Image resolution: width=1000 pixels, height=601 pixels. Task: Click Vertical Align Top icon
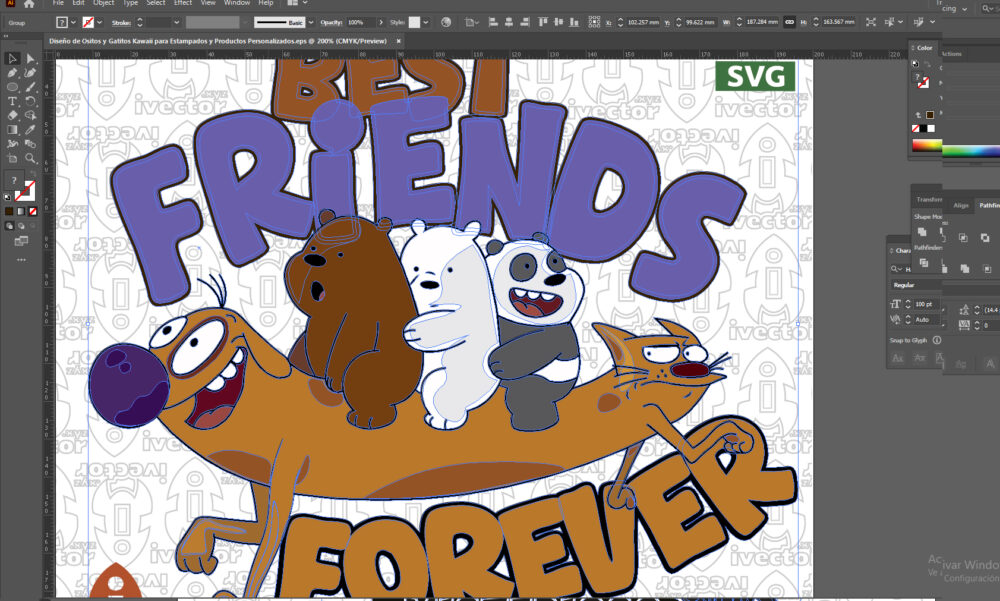click(x=543, y=22)
